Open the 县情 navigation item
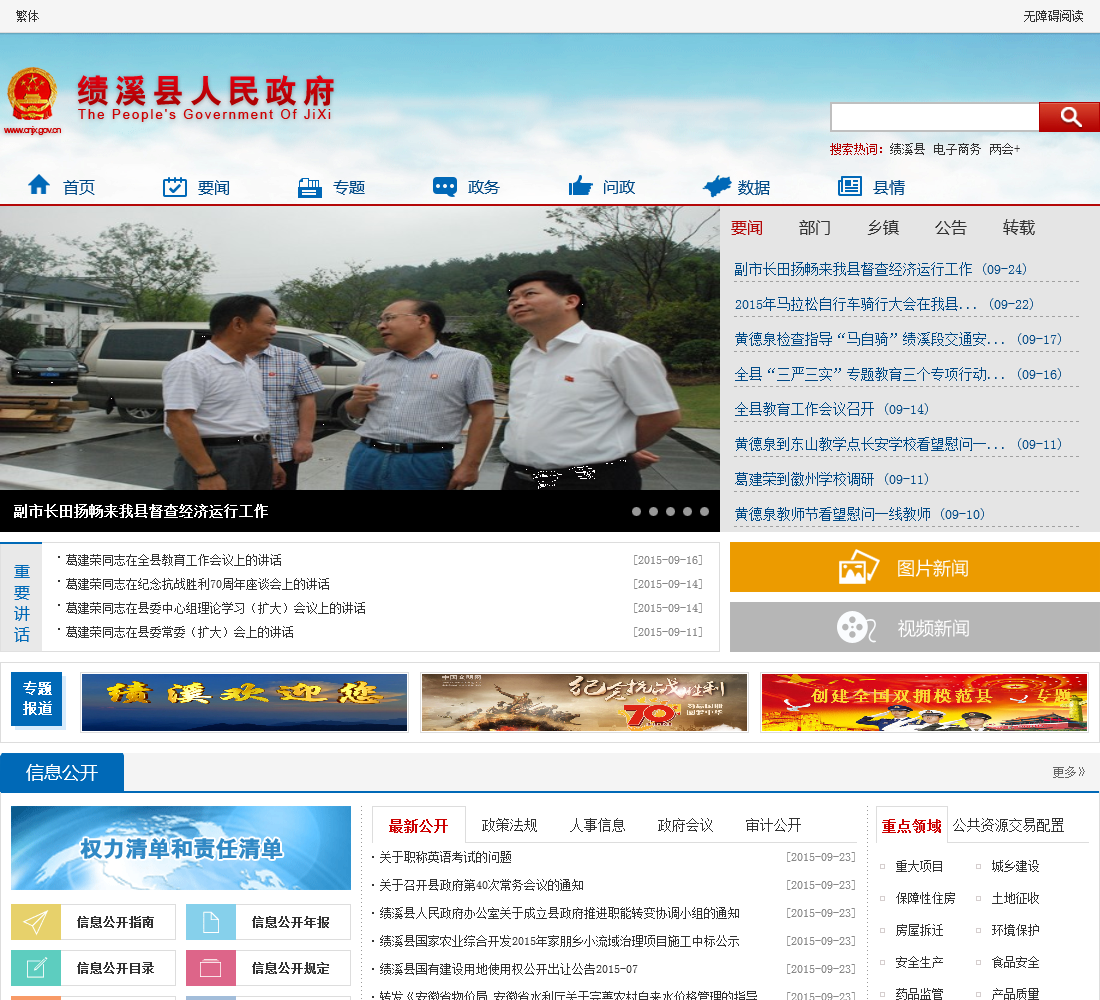Image resolution: width=1100 pixels, height=1000 pixels. click(x=889, y=187)
